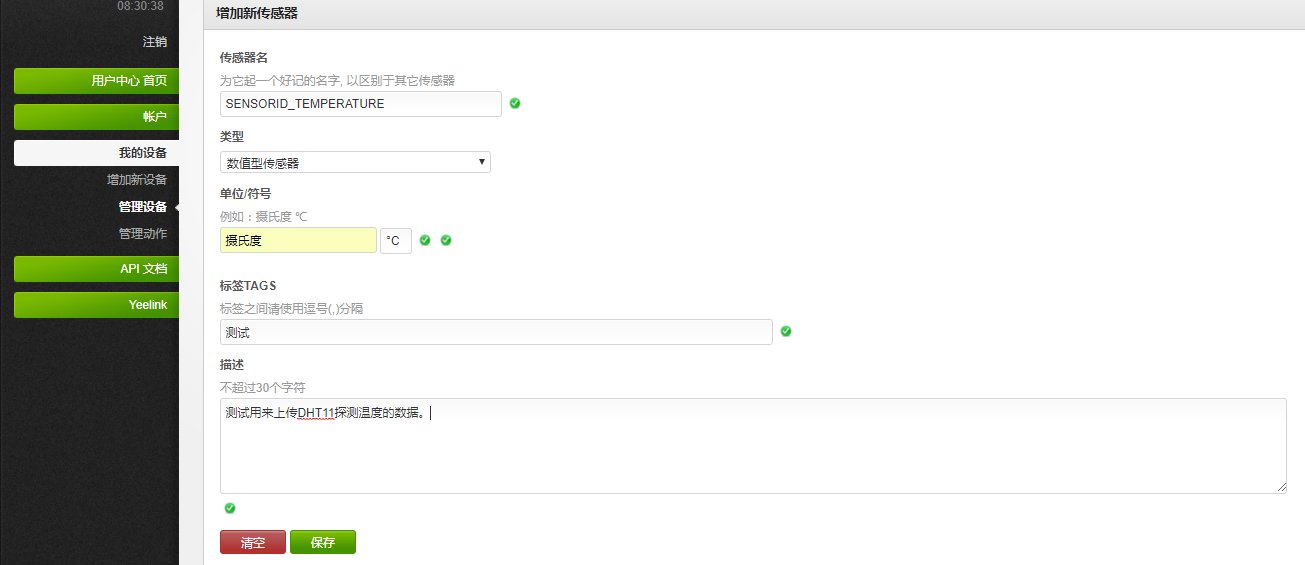Click the 增加新传感器 panel heading
The height and width of the screenshot is (565, 1305).
pos(257,14)
